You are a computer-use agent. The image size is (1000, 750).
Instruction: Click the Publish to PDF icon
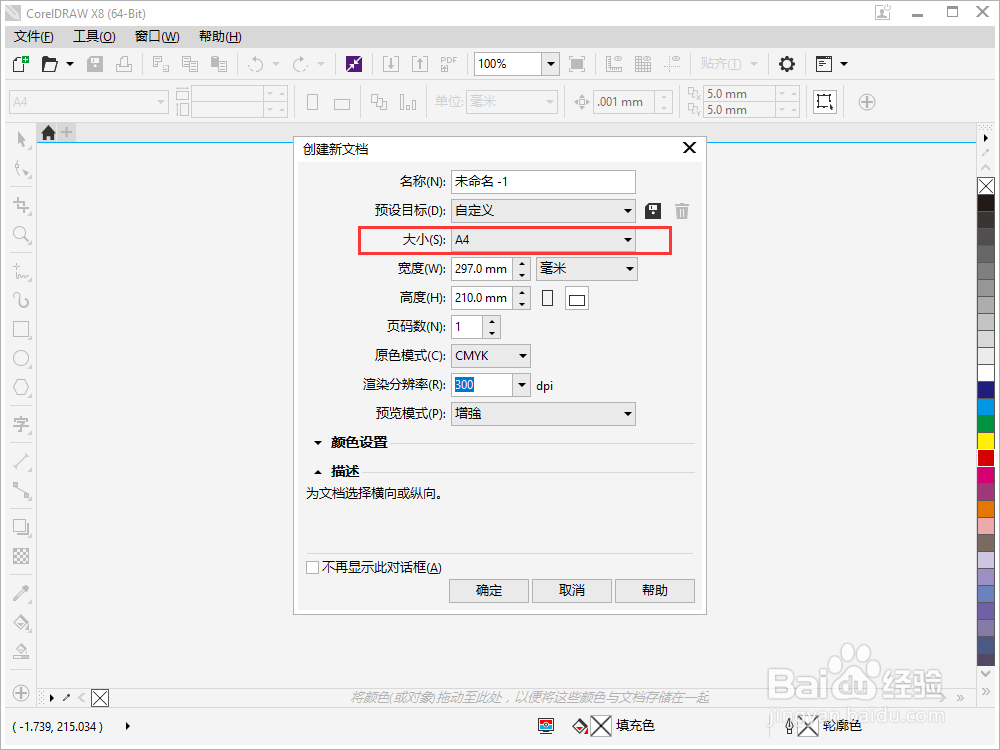449,64
